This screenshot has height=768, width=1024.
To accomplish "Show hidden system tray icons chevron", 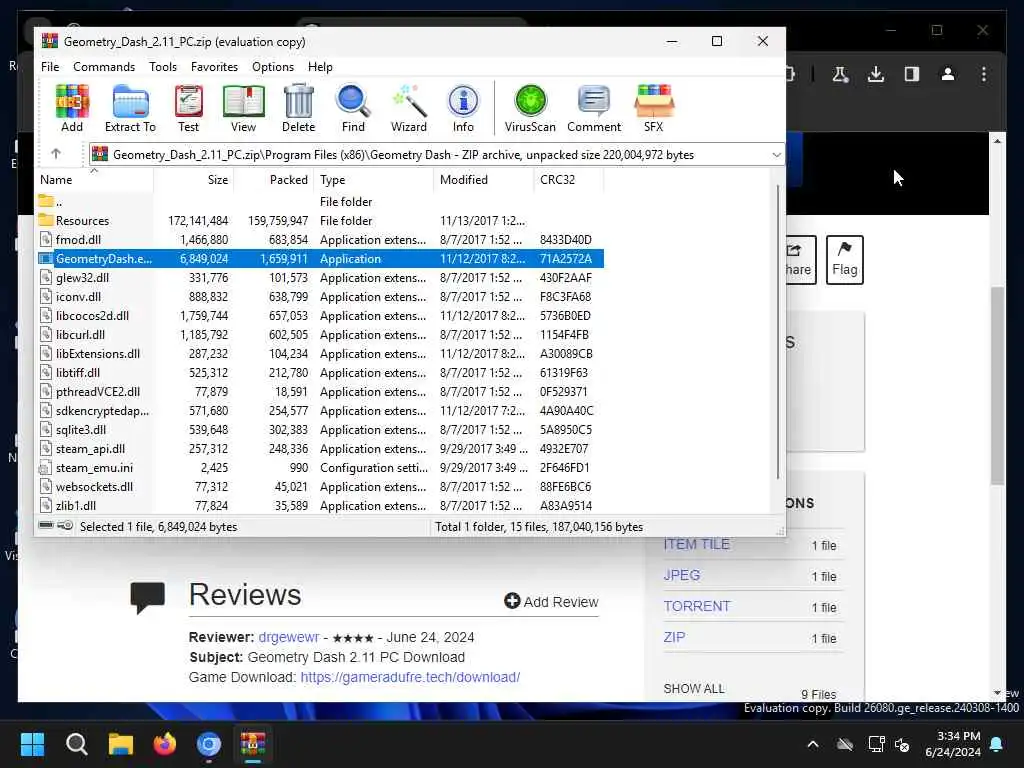I will pos(812,744).
